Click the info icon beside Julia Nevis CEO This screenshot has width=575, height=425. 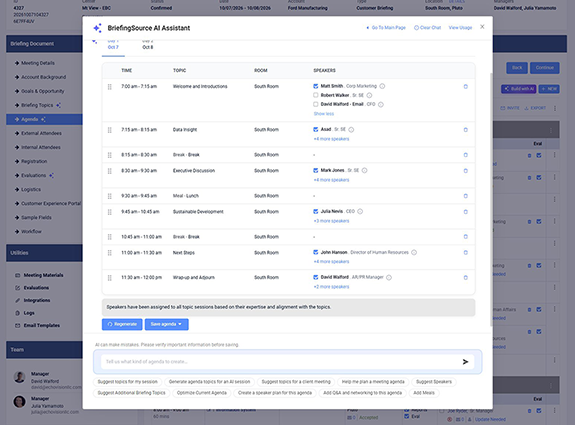pos(360,211)
